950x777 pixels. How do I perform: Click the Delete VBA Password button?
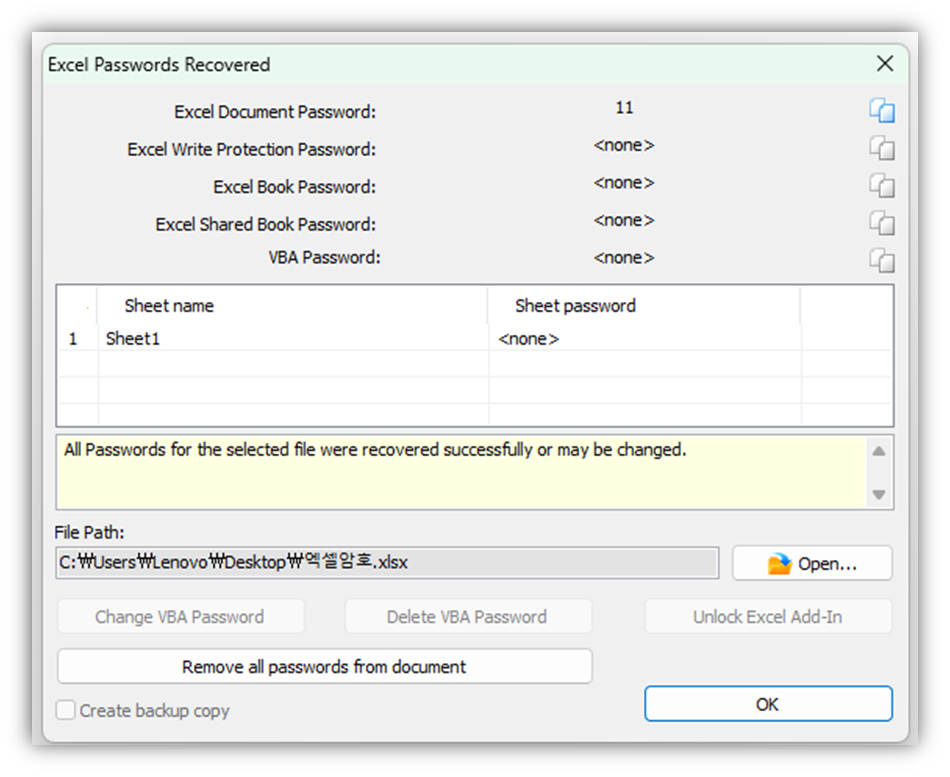tap(467, 617)
